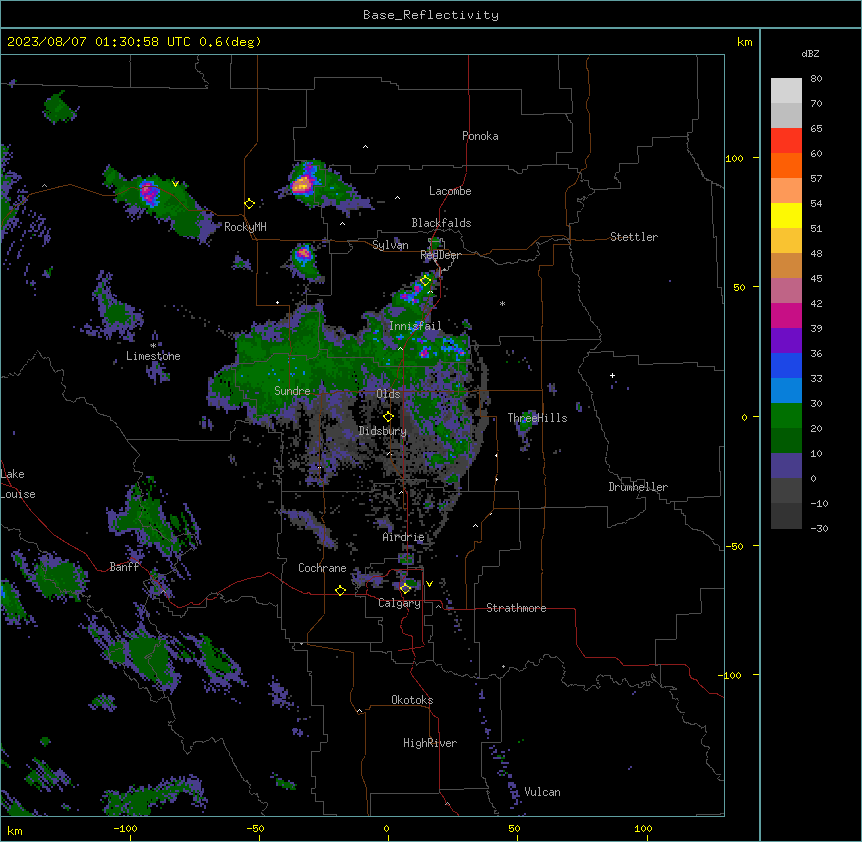Image resolution: width=862 pixels, height=842 pixels.
Task: Click the HighRiver town label
Action: pyautogui.click(x=430, y=743)
